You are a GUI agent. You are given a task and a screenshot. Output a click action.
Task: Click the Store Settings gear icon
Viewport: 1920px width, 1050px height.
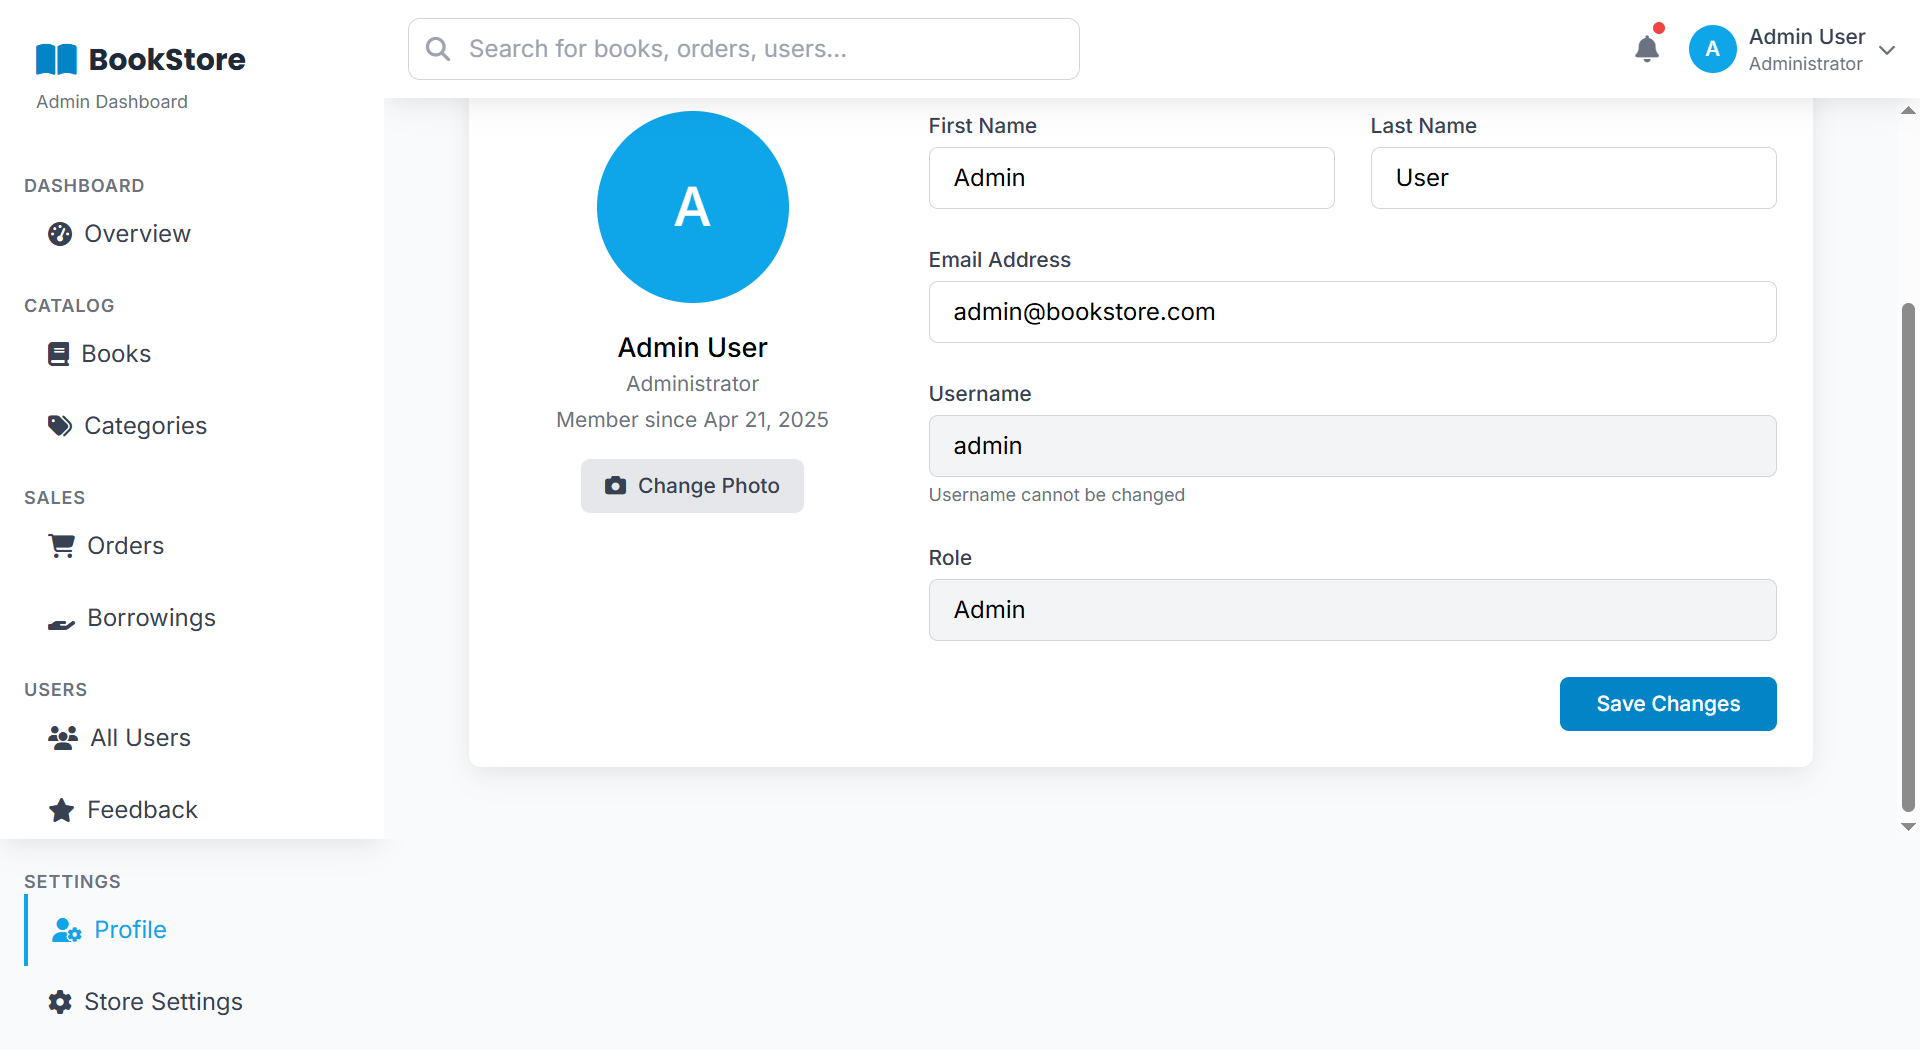[x=60, y=1002]
